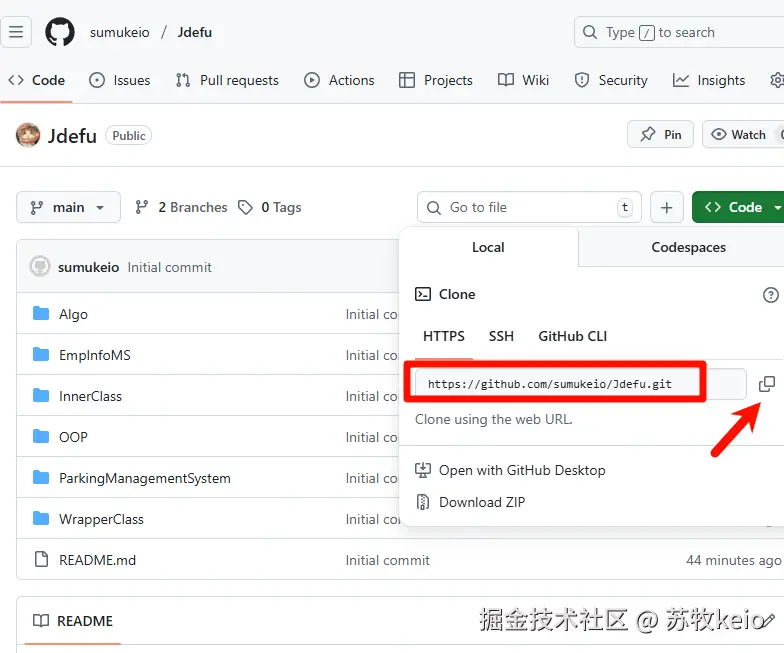The image size is (784, 653).
Task: Open the Issues tab
Action: click(x=120, y=80)
